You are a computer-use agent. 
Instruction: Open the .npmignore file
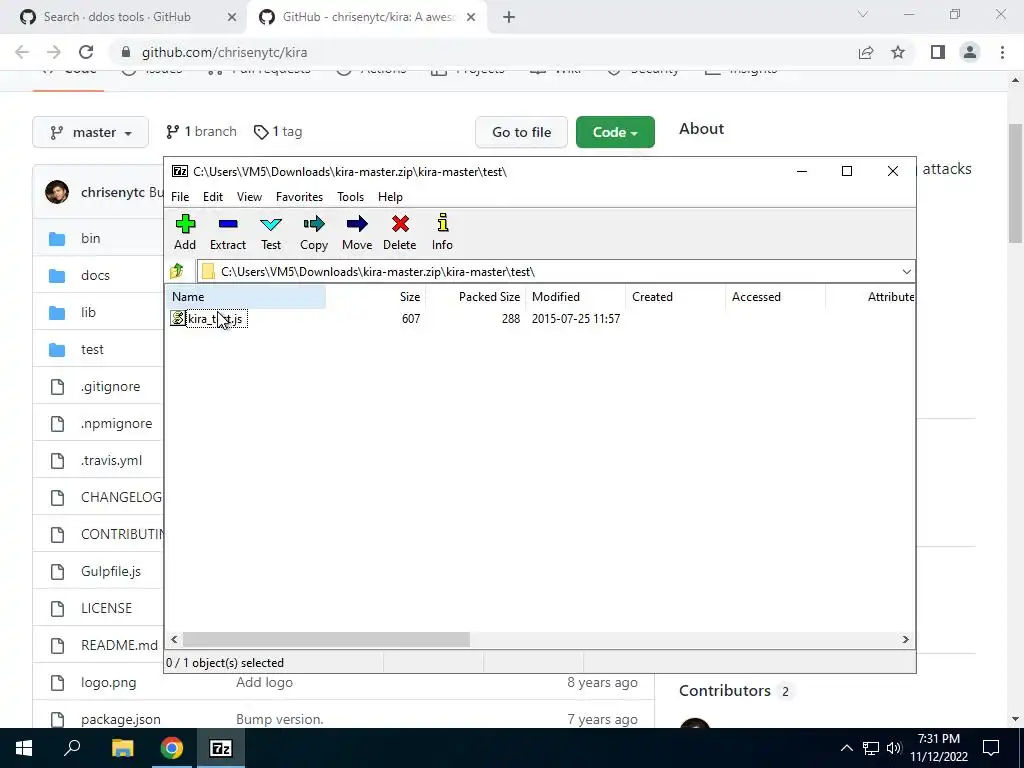pos(116,423)
